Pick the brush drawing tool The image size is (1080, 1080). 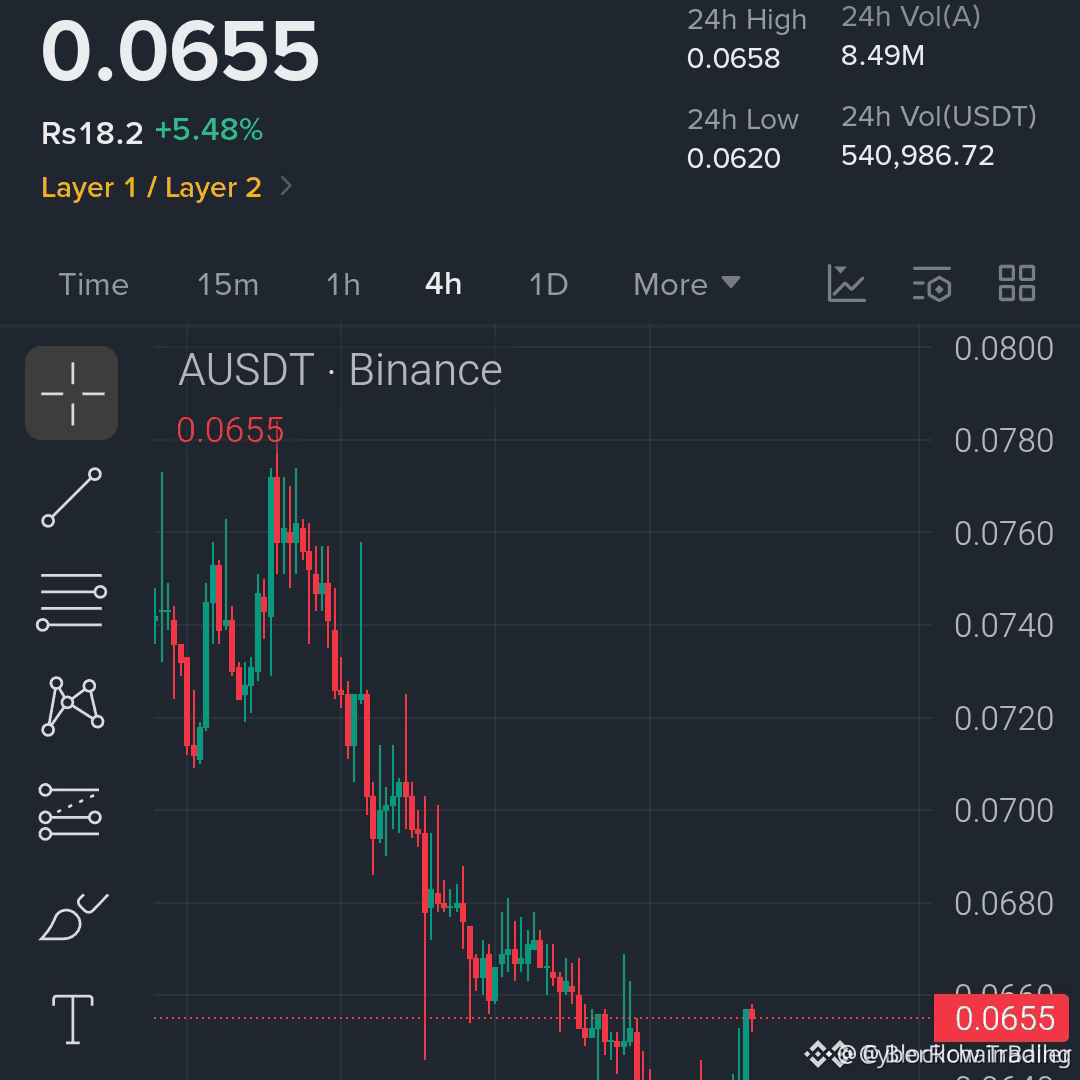click(74, 917)
